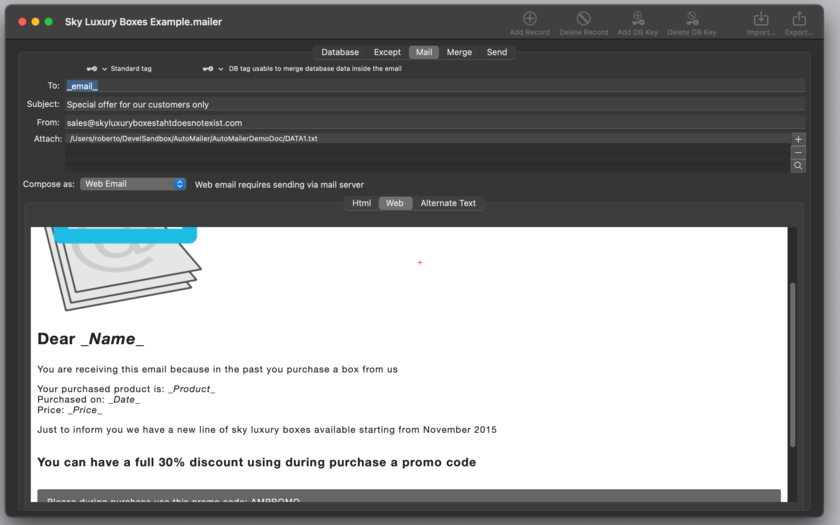
Task: Click the _Date_ tag in email body
Action: (124, 400)
